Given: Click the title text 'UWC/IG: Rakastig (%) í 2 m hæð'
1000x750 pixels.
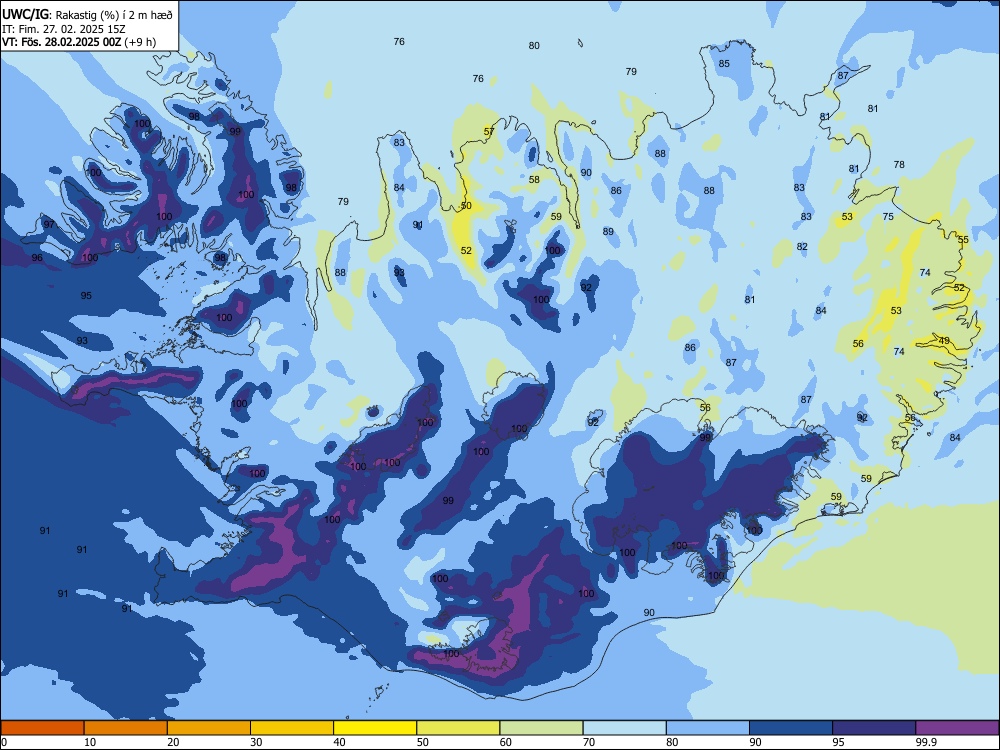Looking at the screenshot, I should coord(87,14).
